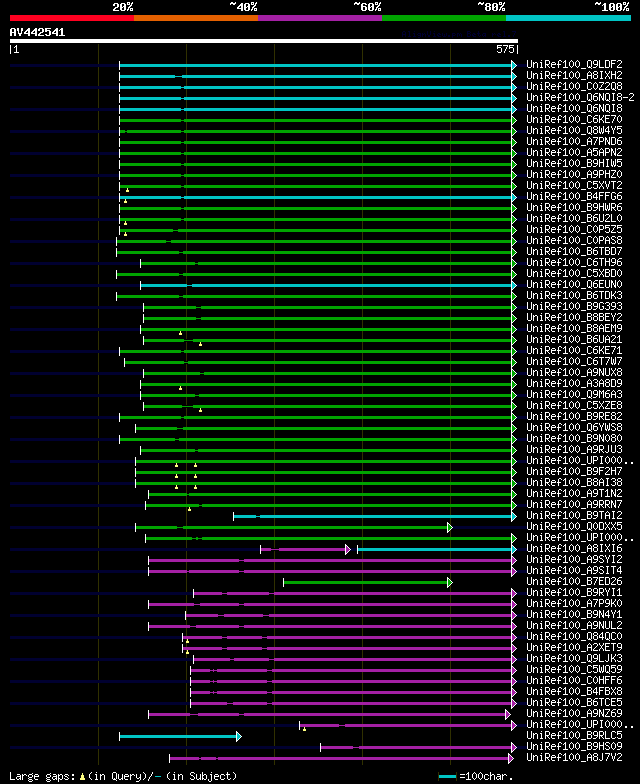Select the UniRef100_A7PND6 hit name
640x784 pixels.
pyautogui.click(x=574, y=142)
